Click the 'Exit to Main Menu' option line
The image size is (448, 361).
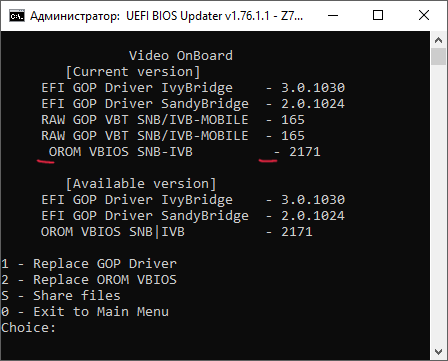pyautogui.click(x=85, y=312)
